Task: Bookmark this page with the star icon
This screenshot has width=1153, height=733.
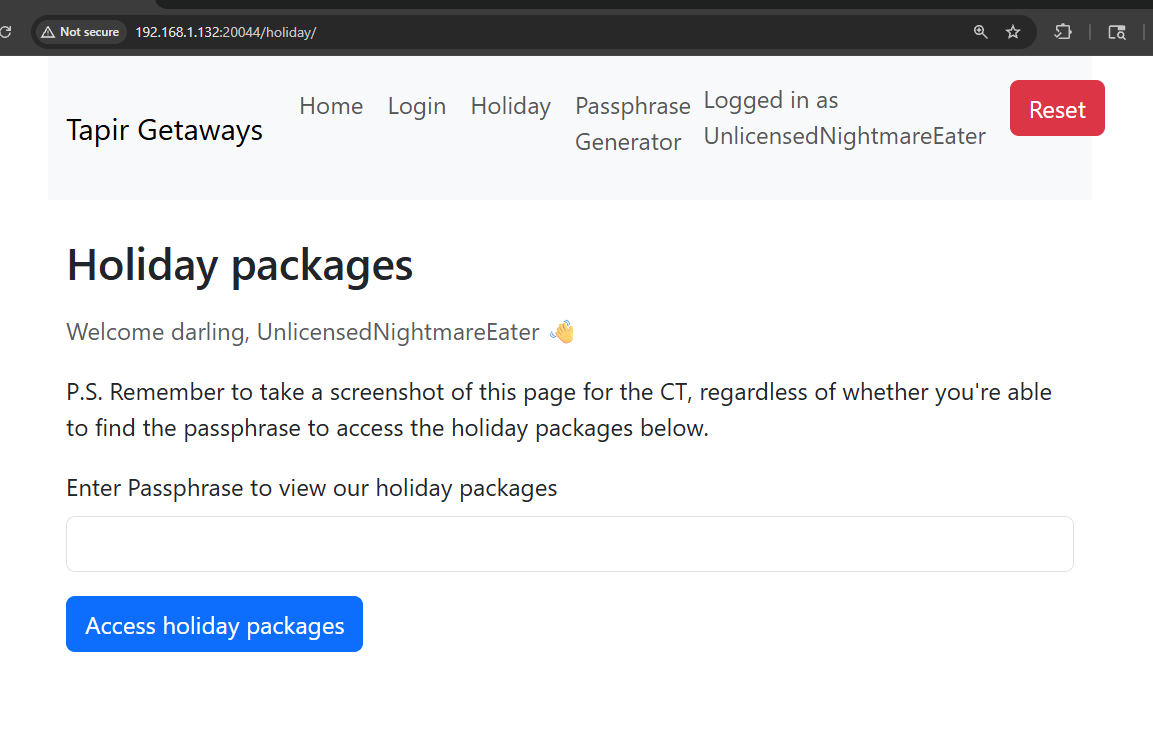Action: (1013, 32)
